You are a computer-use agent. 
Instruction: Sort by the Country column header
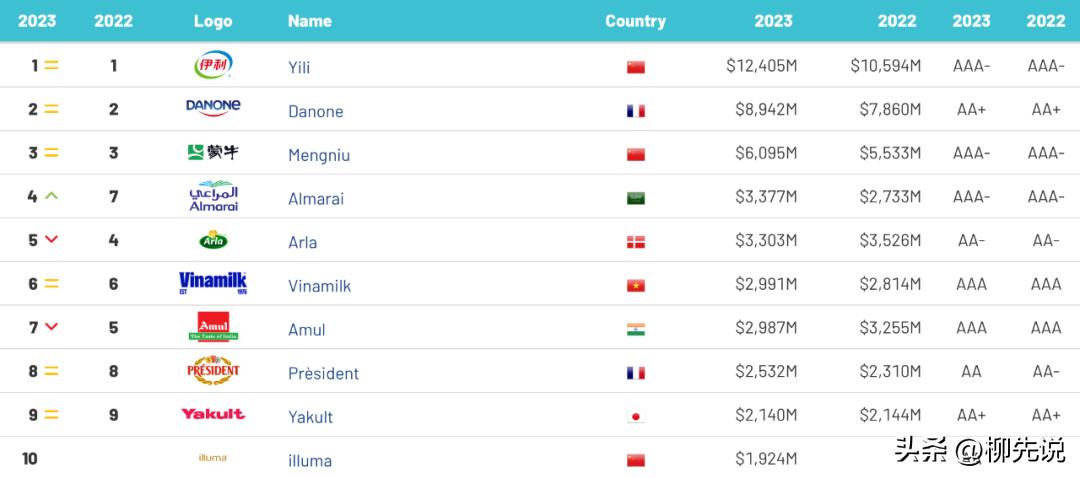[635, 21]
